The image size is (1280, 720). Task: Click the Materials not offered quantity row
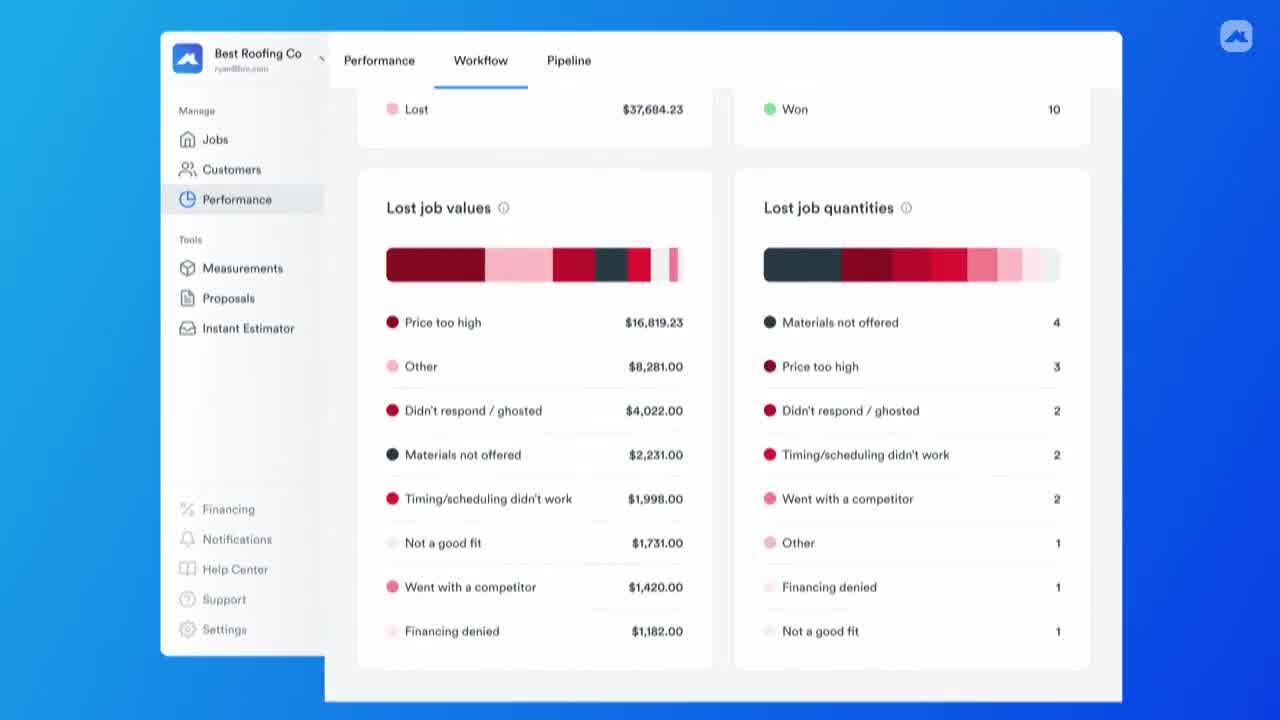click(x=911, y=323)
